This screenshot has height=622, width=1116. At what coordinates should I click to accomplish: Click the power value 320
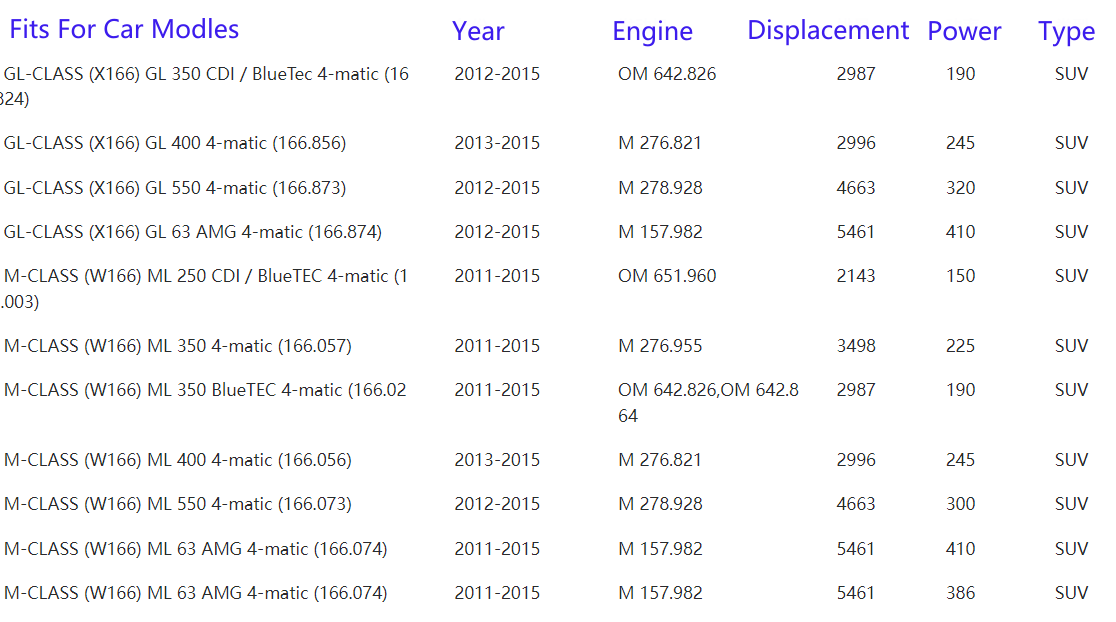pyautogui.click(x=960, y=188)
